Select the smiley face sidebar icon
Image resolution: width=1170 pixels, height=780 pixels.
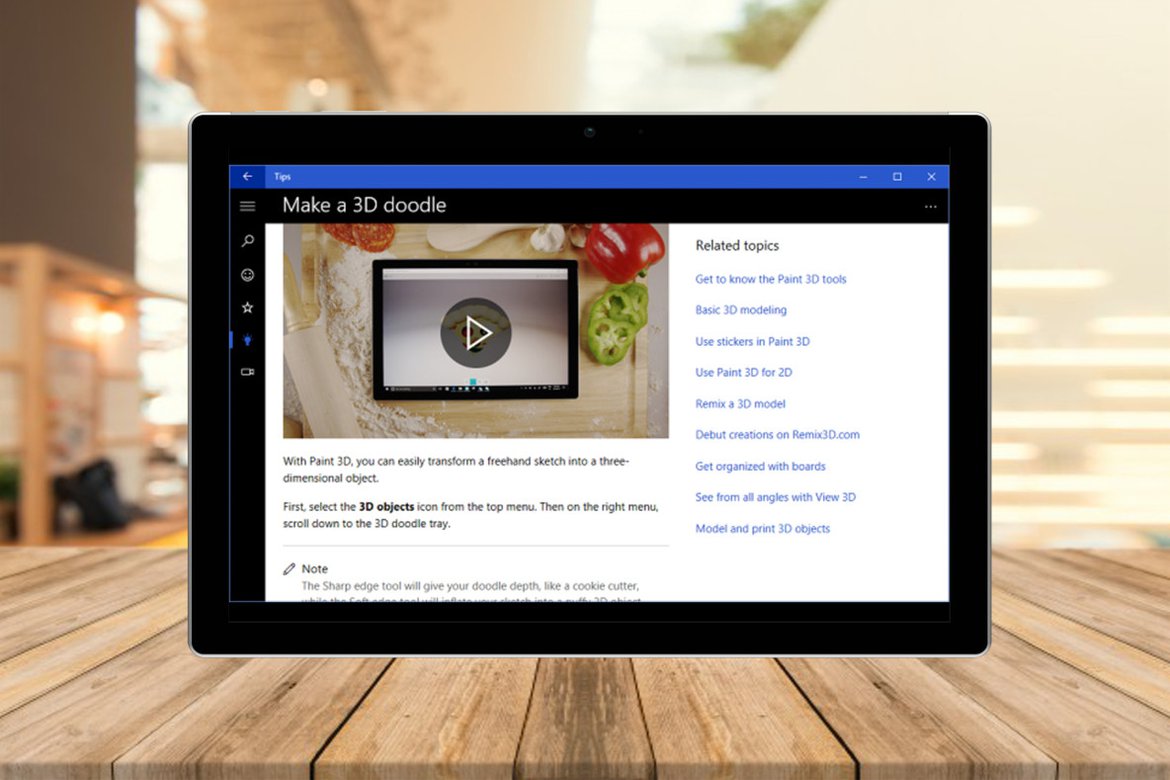click(248, 275)
